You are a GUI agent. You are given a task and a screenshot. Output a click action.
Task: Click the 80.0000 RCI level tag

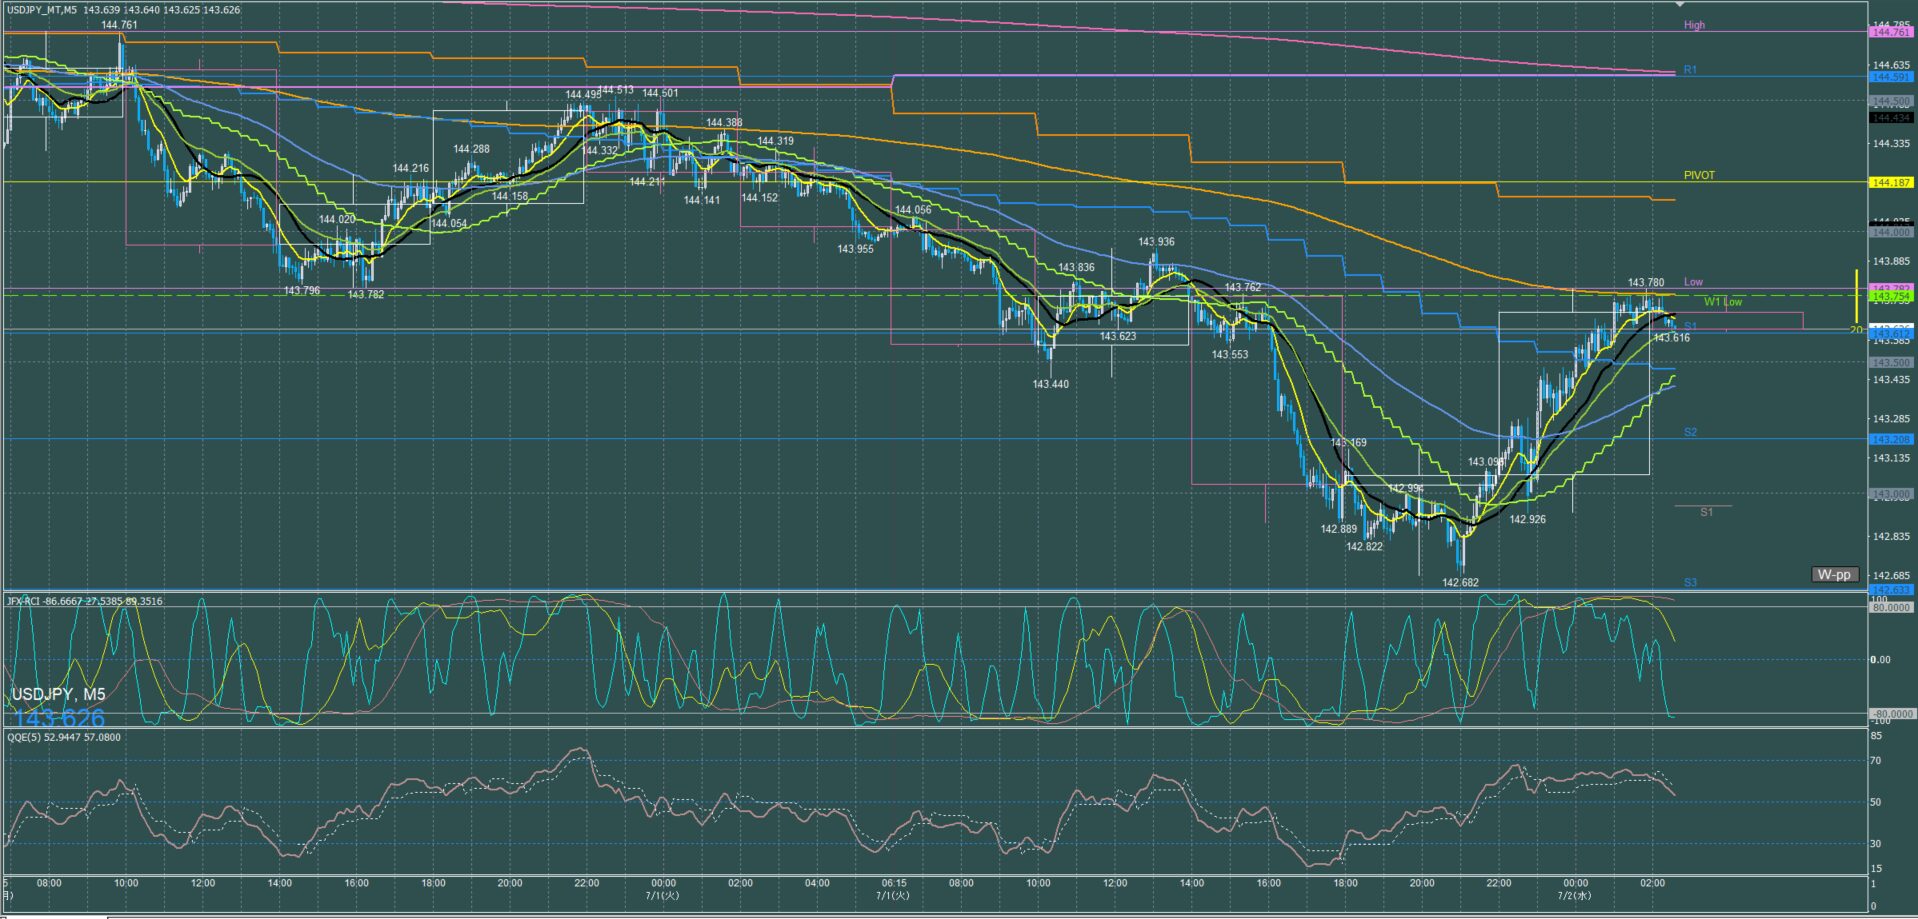[1890, 607]
